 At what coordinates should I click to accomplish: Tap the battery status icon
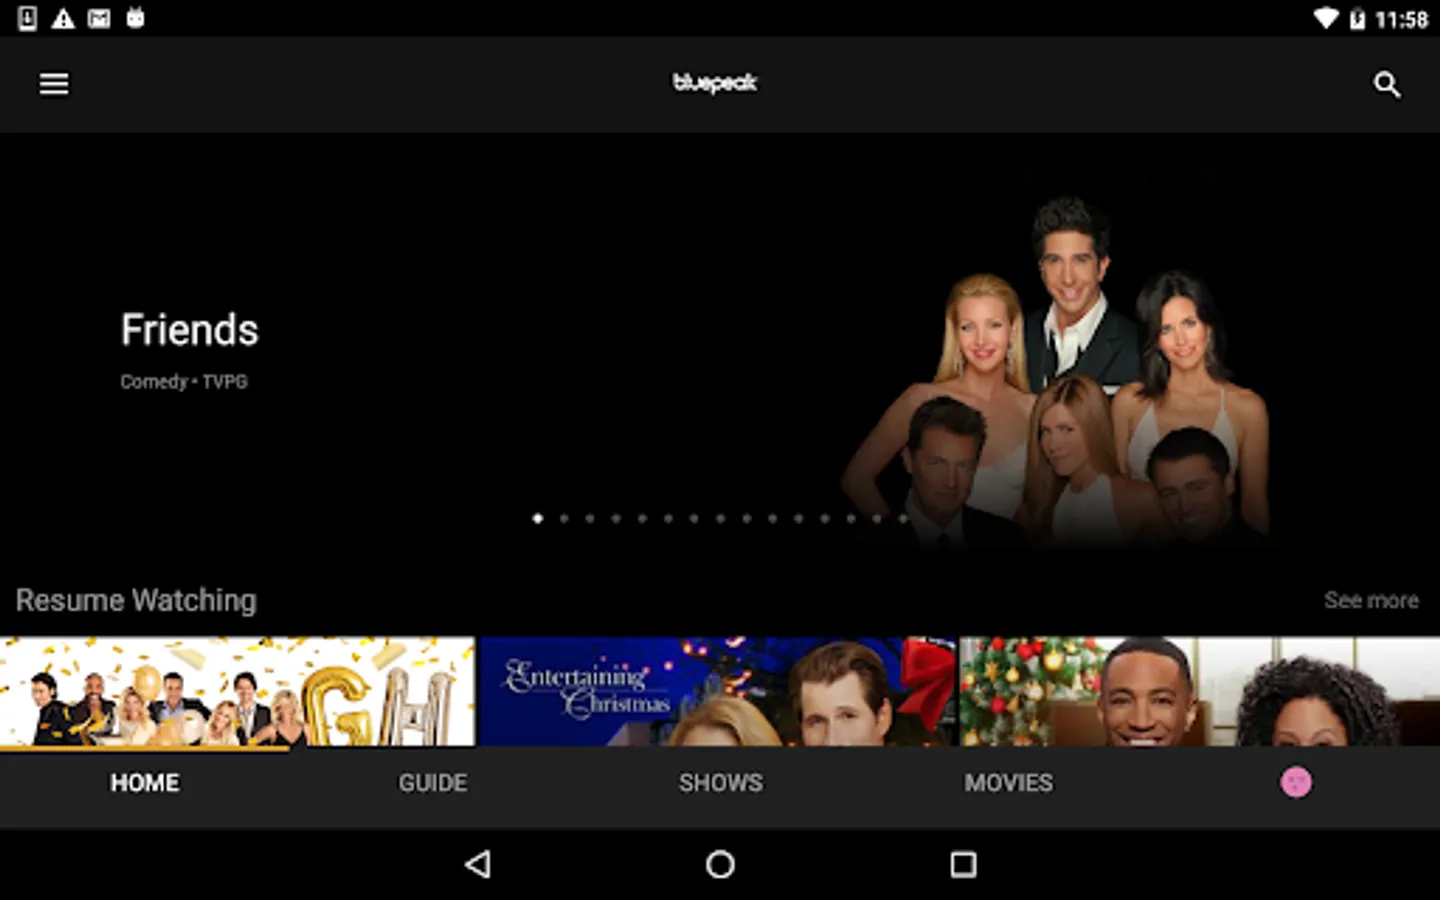tap(1357, 19)
